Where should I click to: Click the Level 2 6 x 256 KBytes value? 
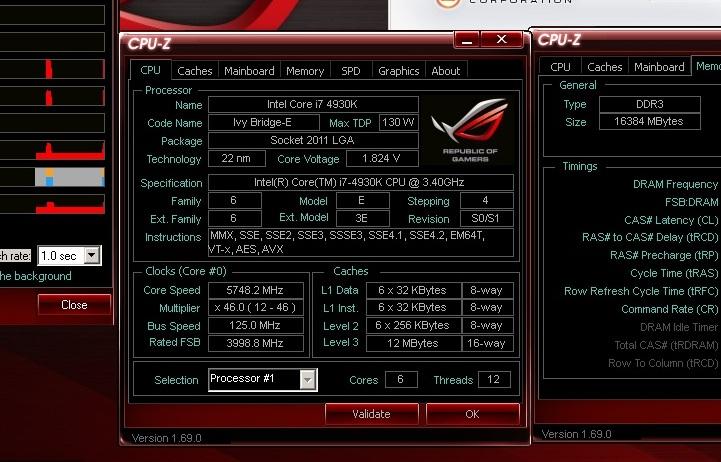click(413, 325)
